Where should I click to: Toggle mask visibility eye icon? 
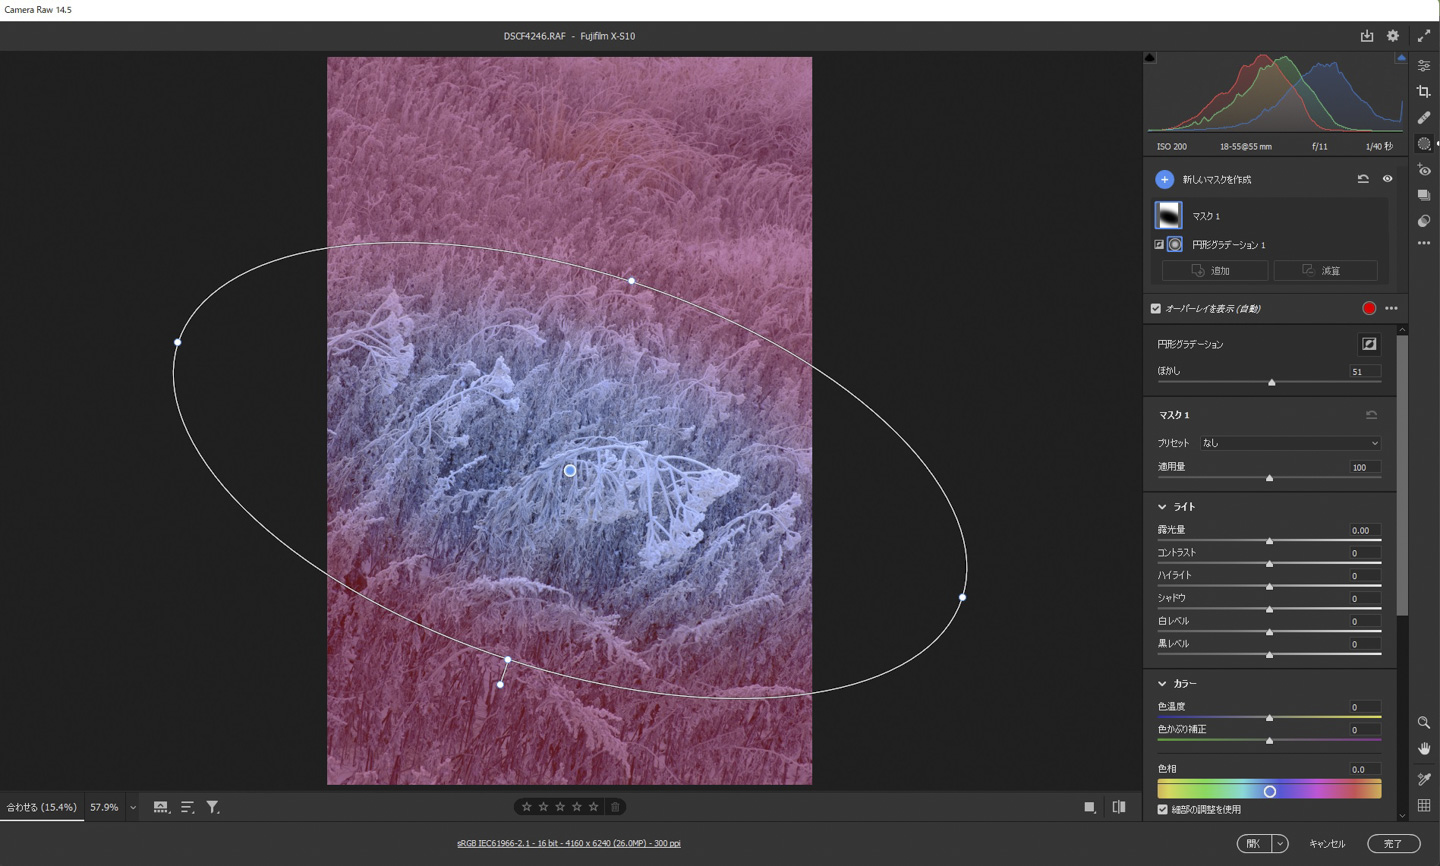tap(1387, 179)
